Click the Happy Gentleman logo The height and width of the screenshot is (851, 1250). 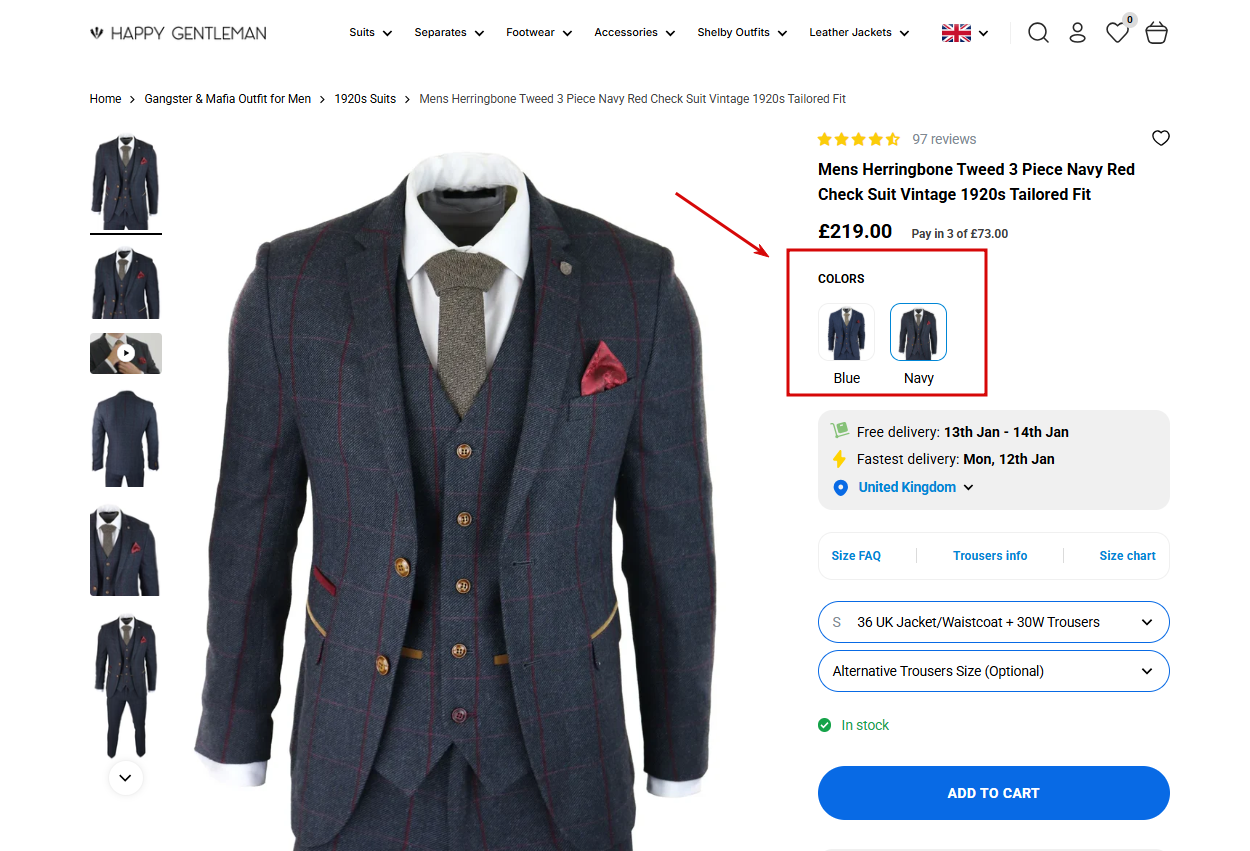(178, 33)
